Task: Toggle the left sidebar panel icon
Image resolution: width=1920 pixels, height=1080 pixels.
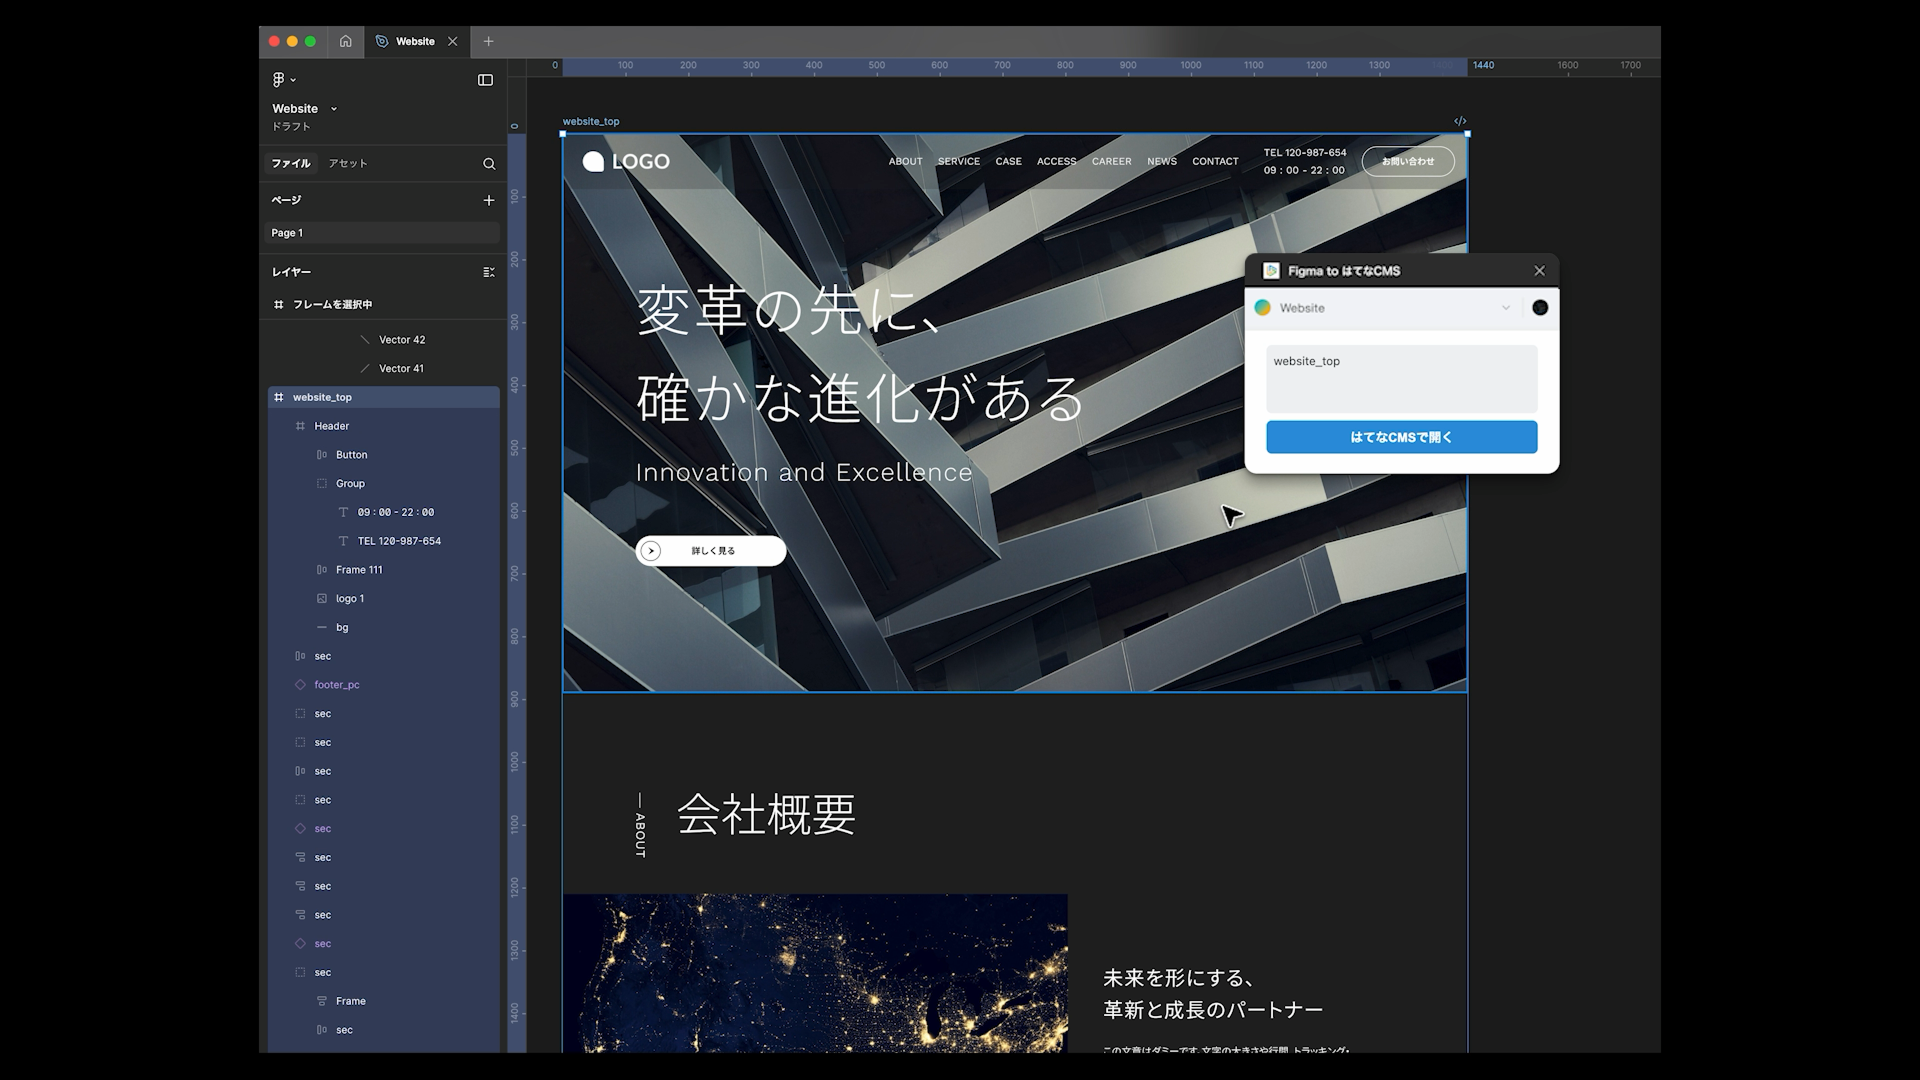Action: [484, 79]
